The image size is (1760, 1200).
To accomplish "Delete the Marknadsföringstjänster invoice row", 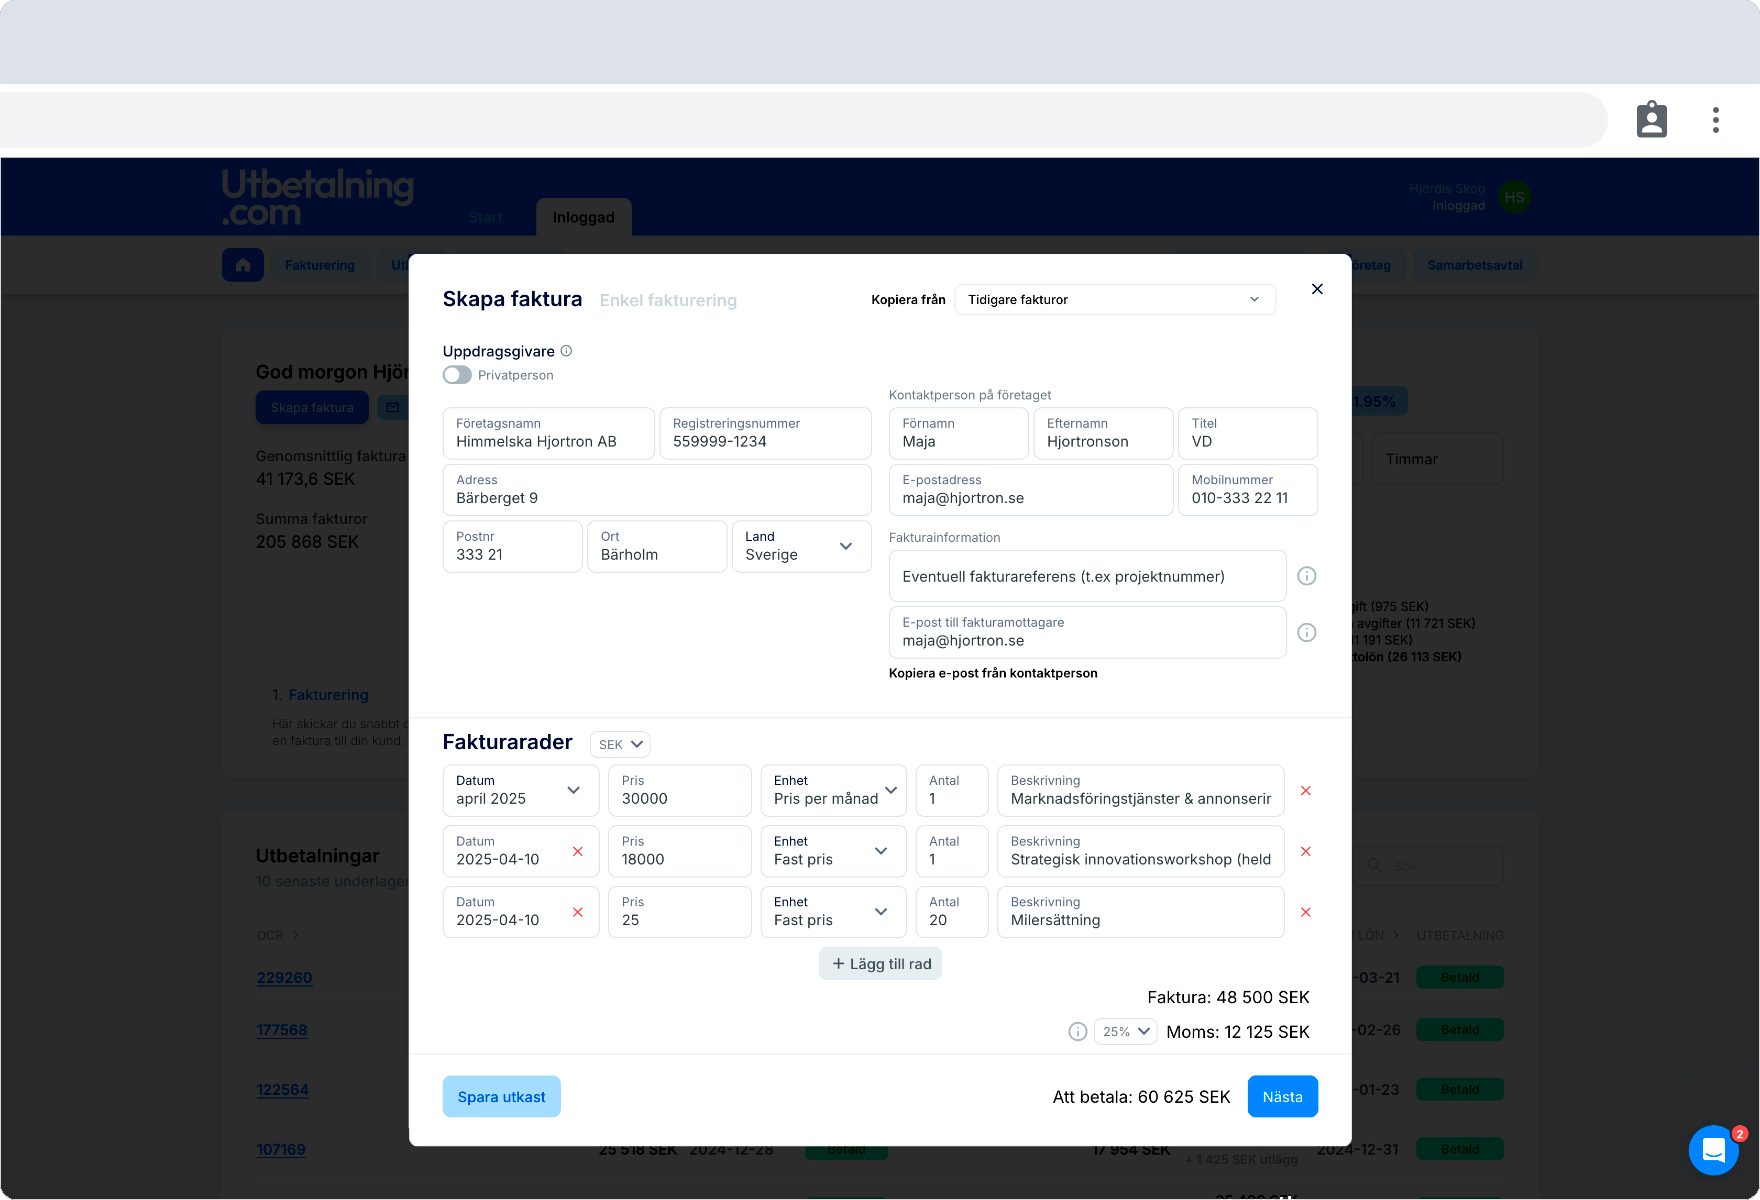I will point(1306,791).
